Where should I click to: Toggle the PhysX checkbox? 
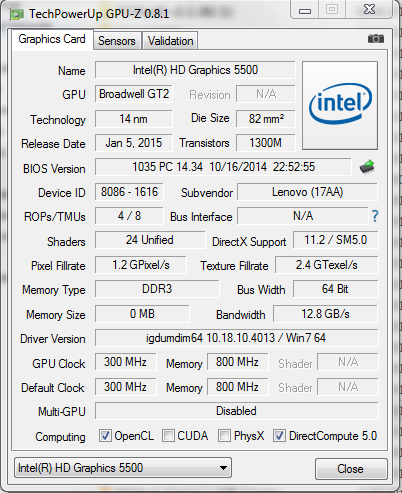[224, 436]
